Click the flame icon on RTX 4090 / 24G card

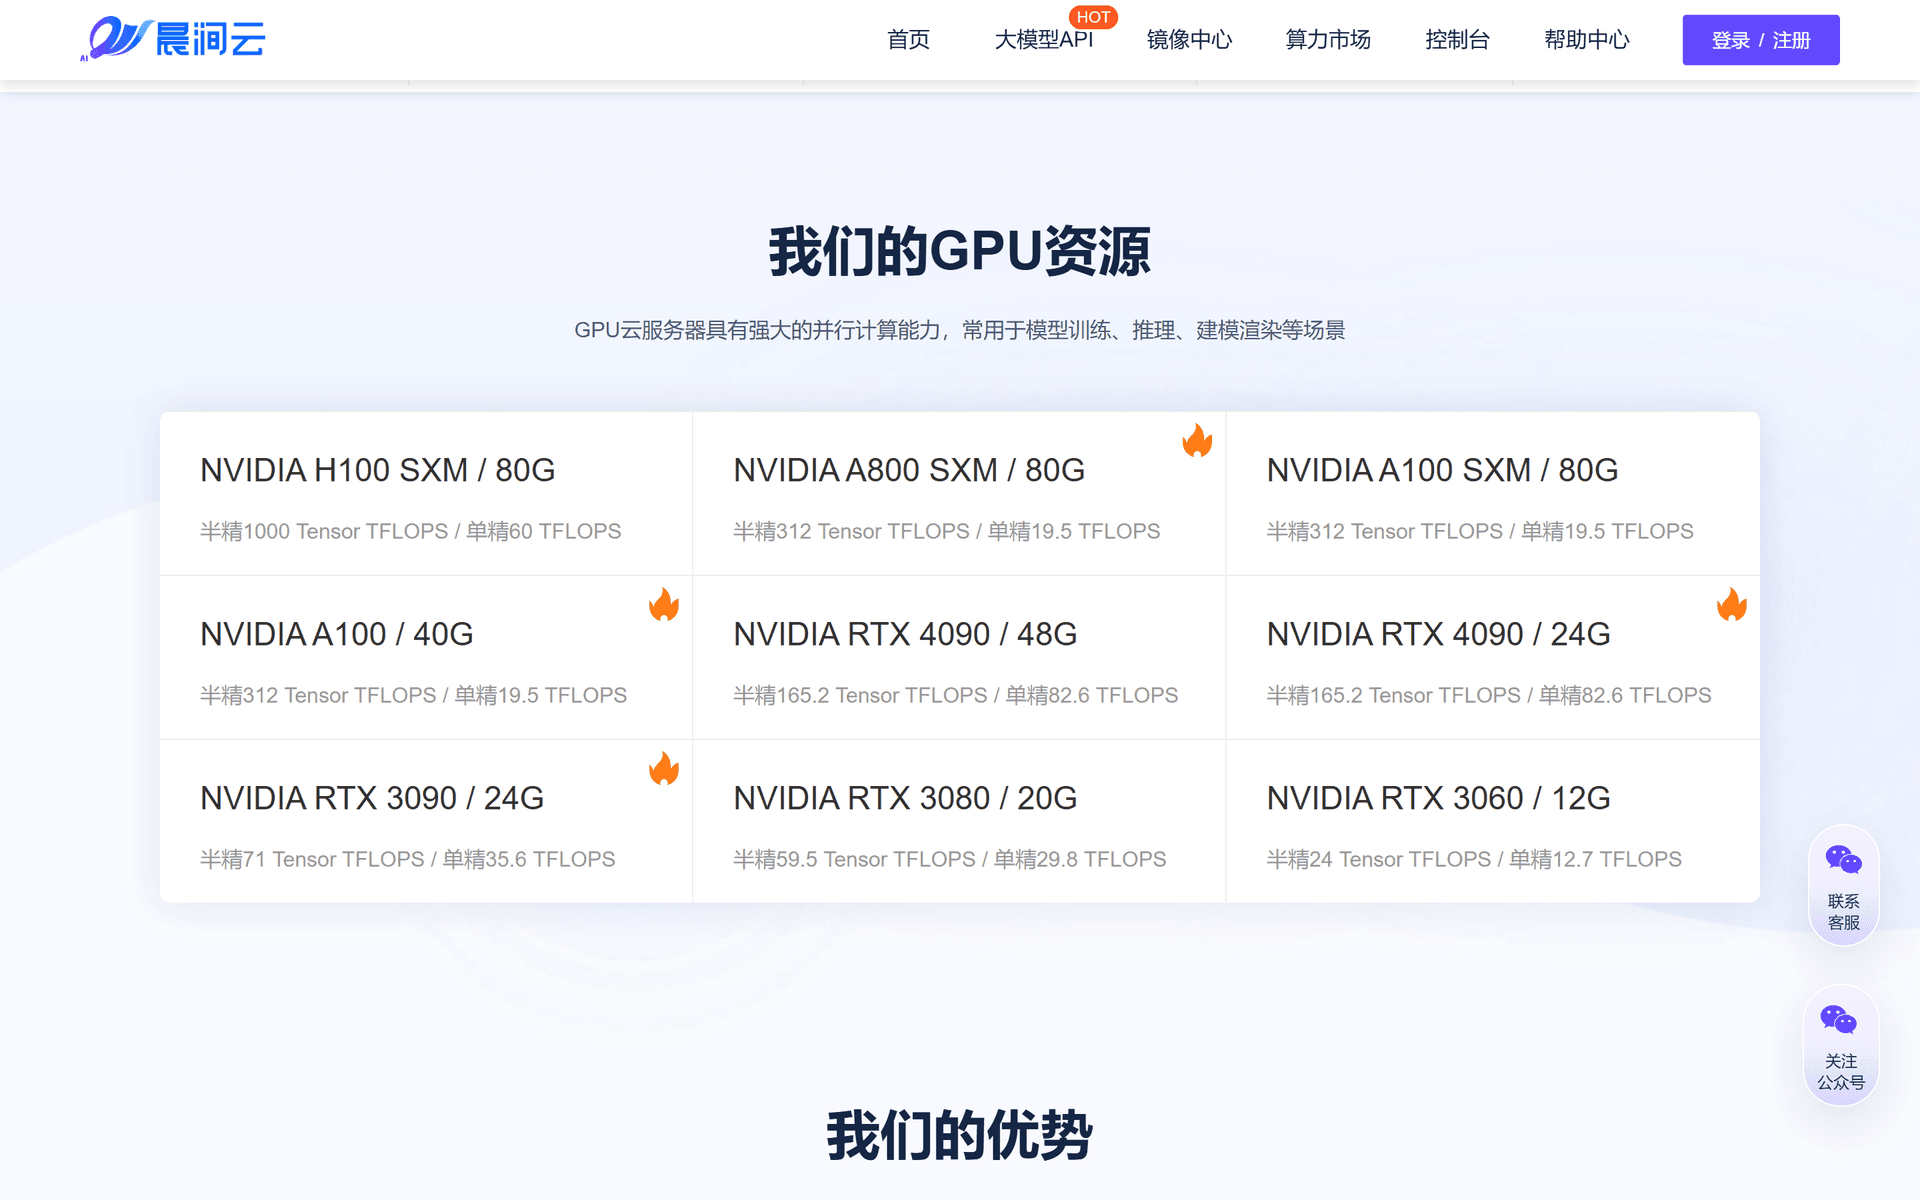[x=1732, y=604]
